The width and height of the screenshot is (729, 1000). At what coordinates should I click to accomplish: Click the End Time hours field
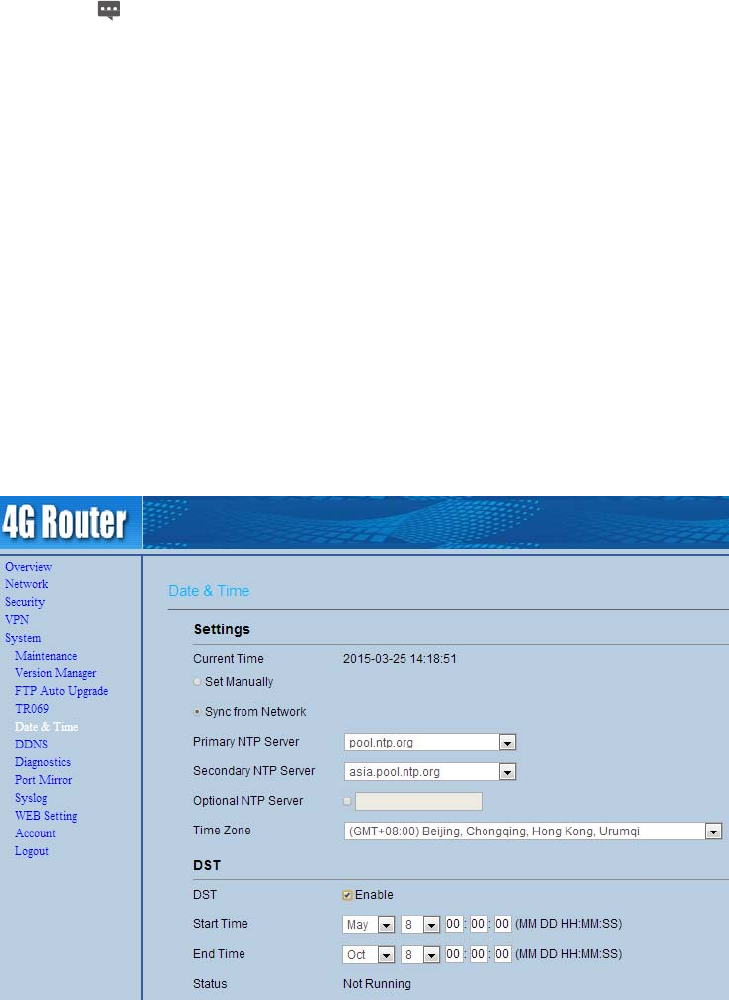click(x=453, y=954)
